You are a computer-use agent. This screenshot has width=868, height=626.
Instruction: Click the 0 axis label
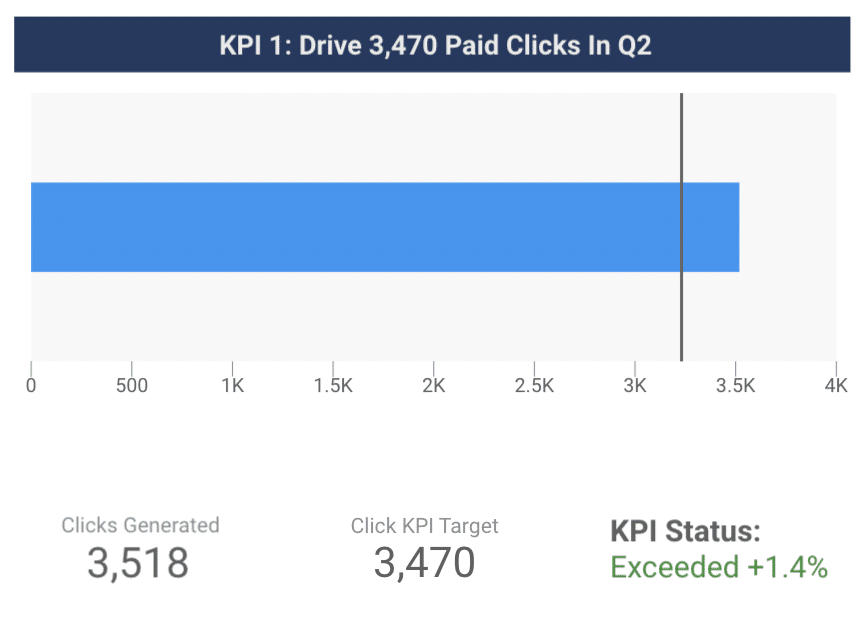point(31,386)
